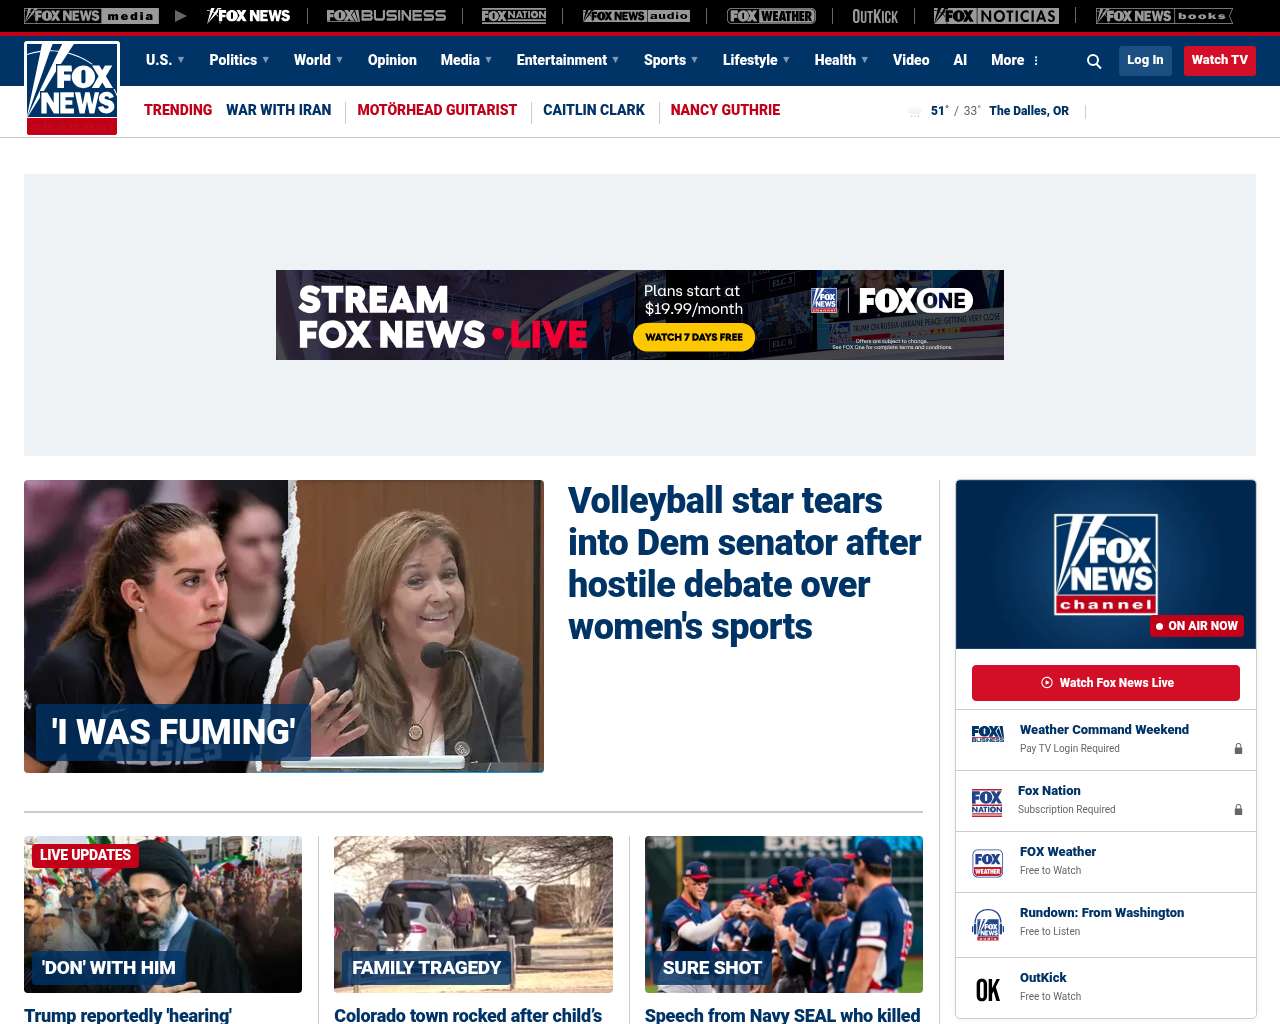Screen dimensions: 1280x1024
Task: Select the Opinion menu item
Action: pyautogui.click(x=392, y=60)
